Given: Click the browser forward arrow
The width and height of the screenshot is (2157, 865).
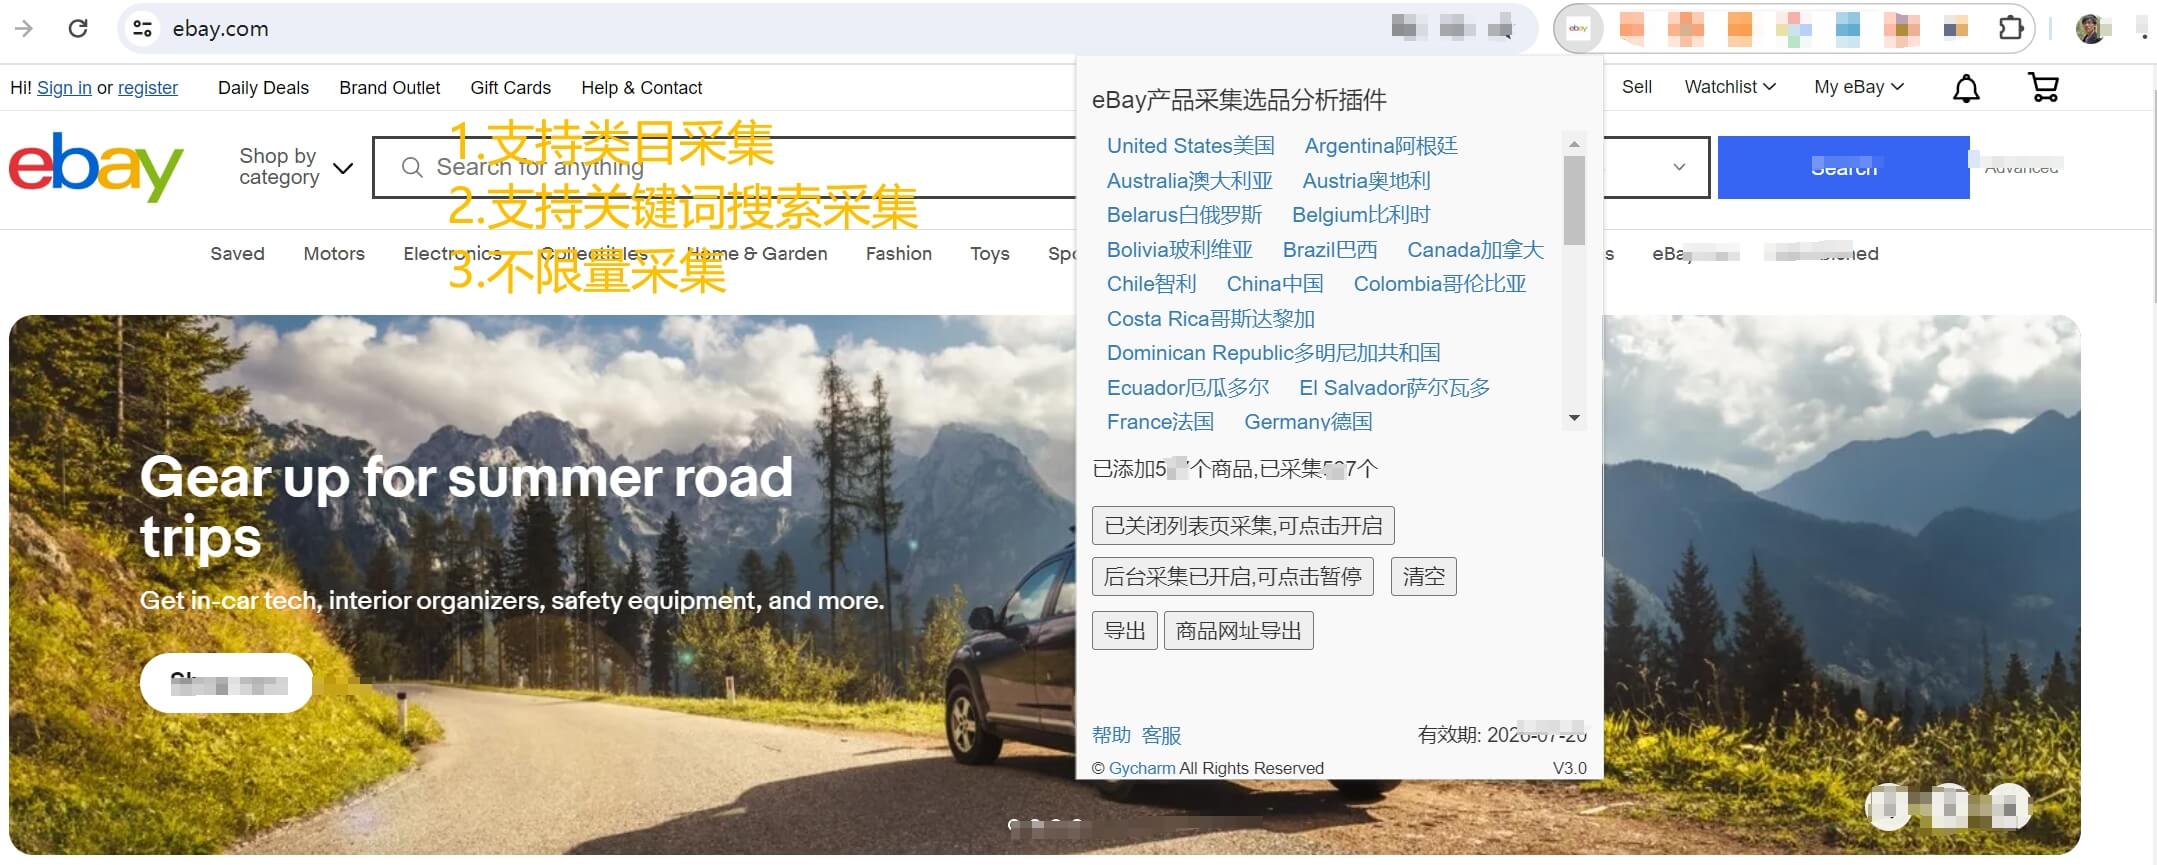Looking at the screenshot, I should [x=24, y=28].
